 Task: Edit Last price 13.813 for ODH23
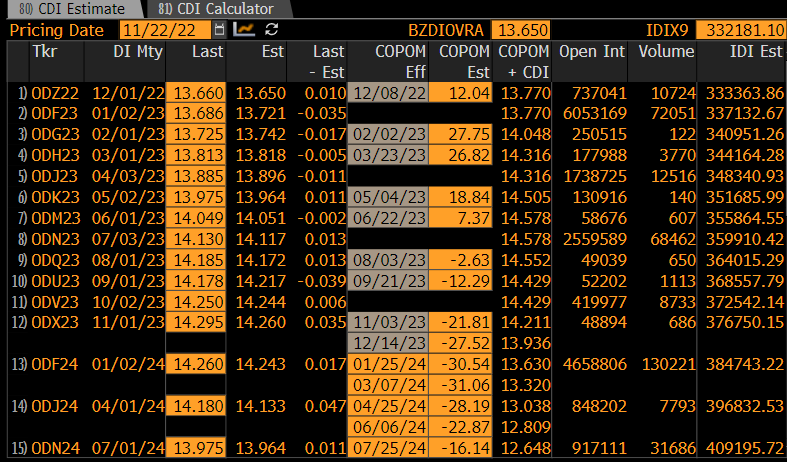pyautogui.click(x=196, y=155)
